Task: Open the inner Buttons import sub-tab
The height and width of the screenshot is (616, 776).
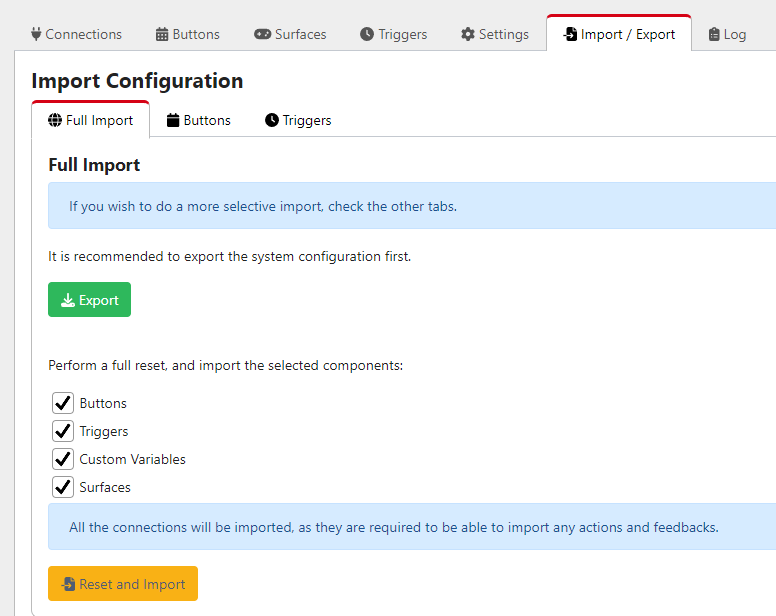Action: click(x=198, y=120)
